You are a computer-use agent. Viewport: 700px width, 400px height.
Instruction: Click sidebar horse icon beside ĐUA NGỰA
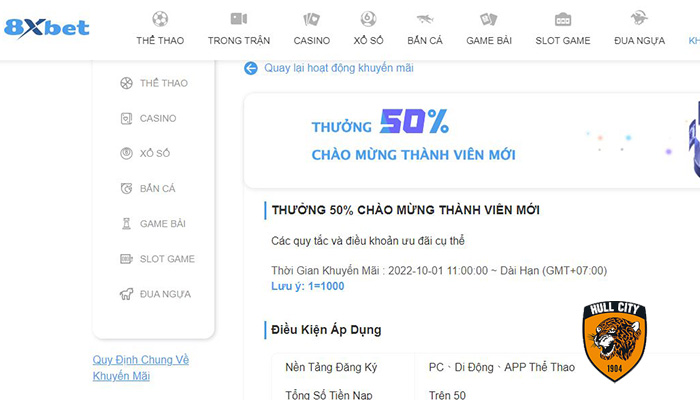pos(126,294)
